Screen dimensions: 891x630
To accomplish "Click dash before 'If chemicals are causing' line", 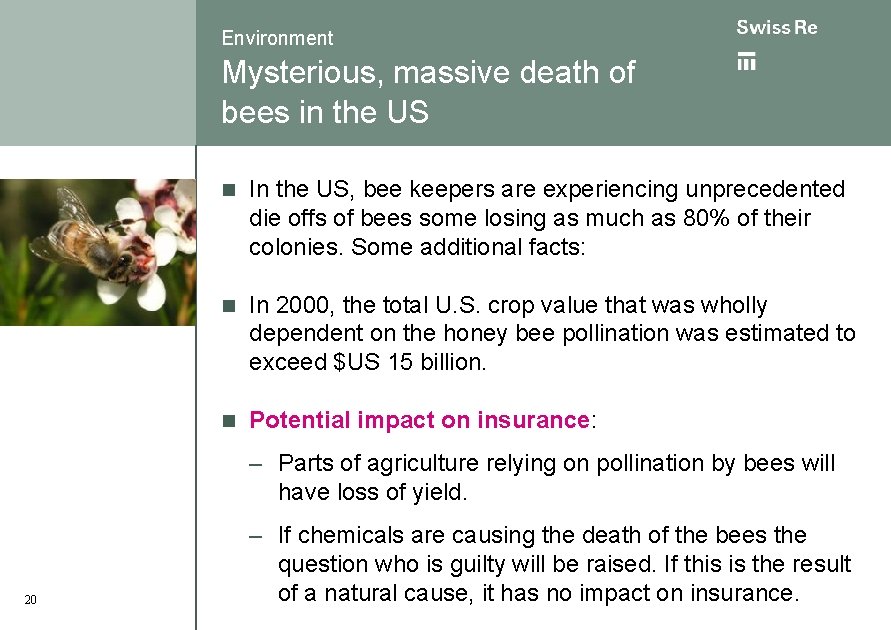I will tap(257, 535).
